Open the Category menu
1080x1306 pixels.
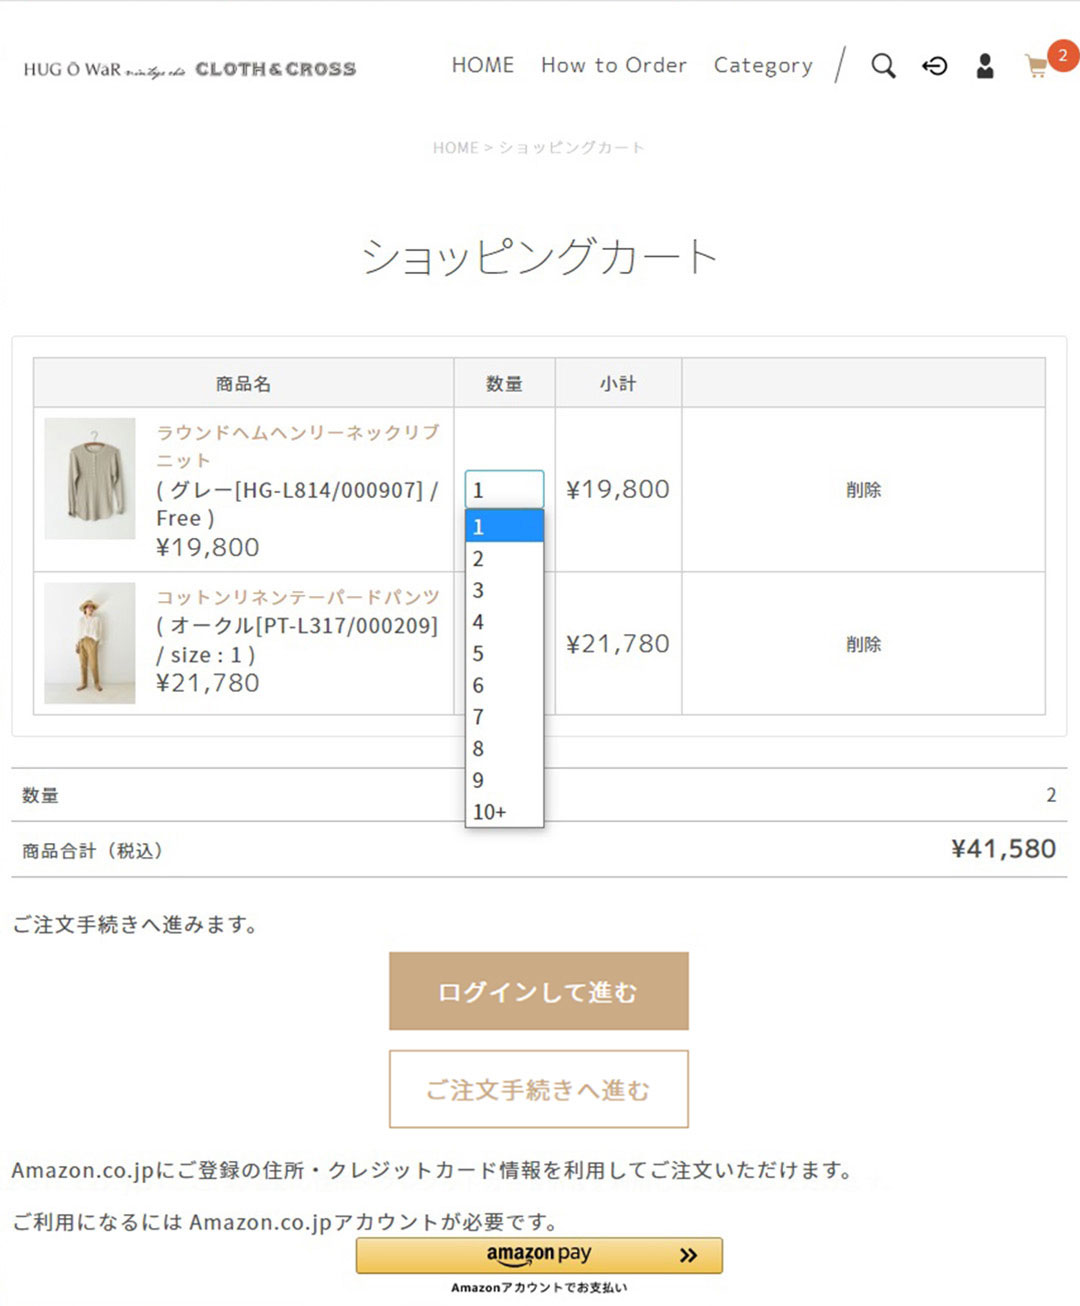point(763,66)
